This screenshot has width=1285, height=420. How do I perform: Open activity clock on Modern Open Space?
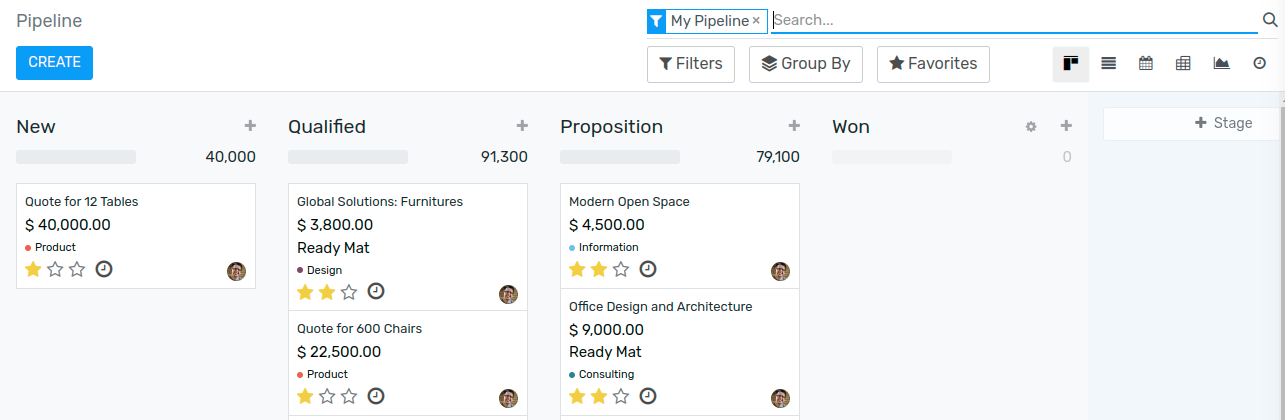(648, 269)
